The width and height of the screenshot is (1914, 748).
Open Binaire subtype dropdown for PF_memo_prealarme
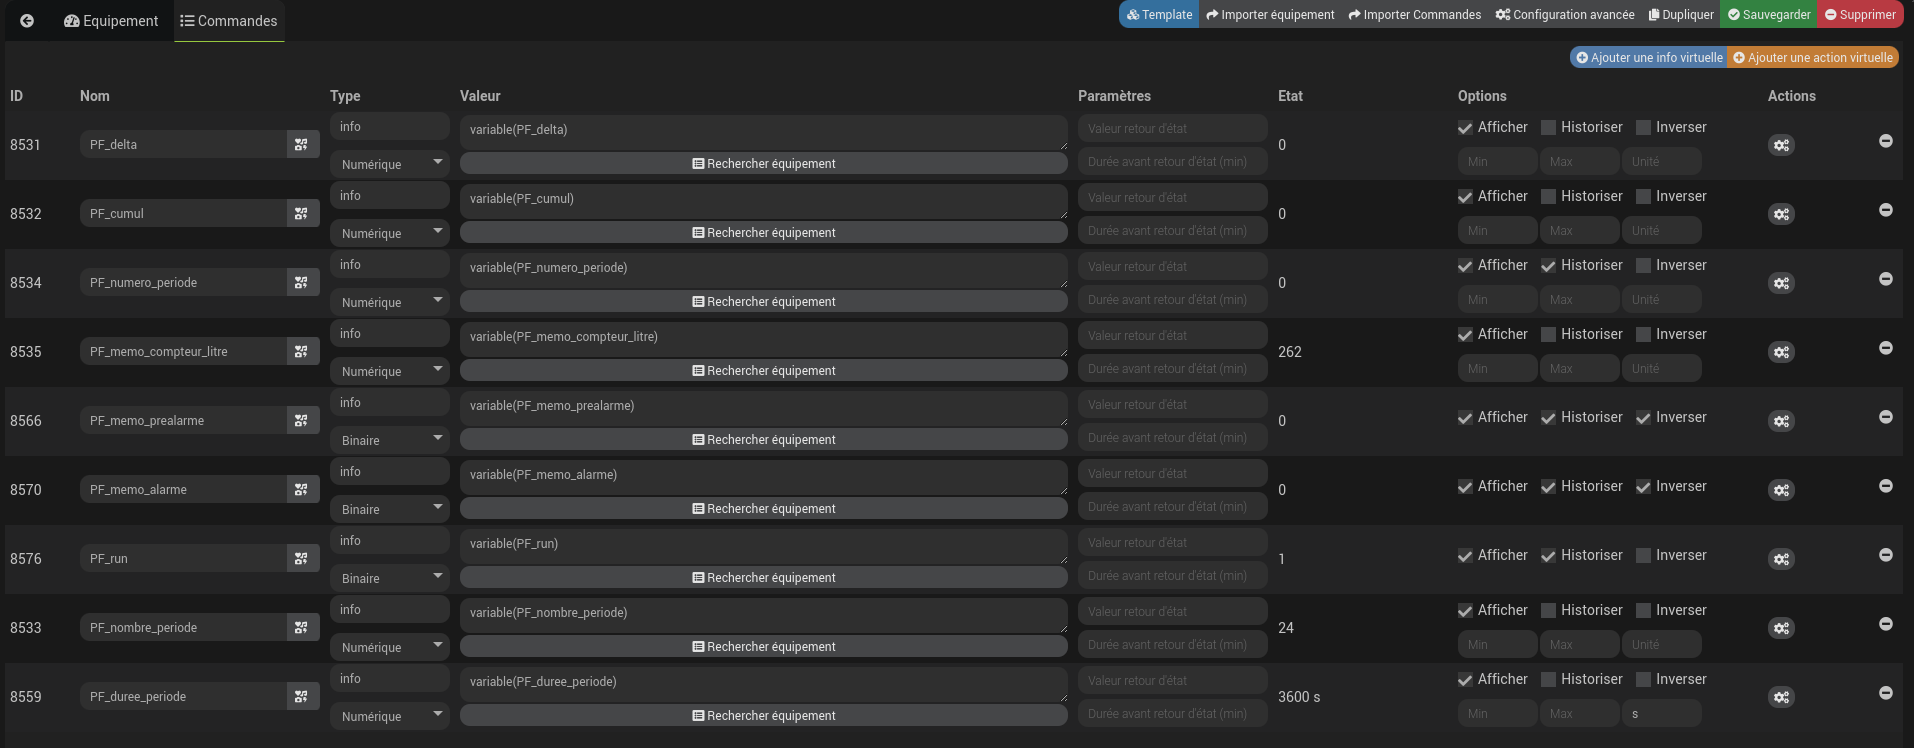point(390,440)
